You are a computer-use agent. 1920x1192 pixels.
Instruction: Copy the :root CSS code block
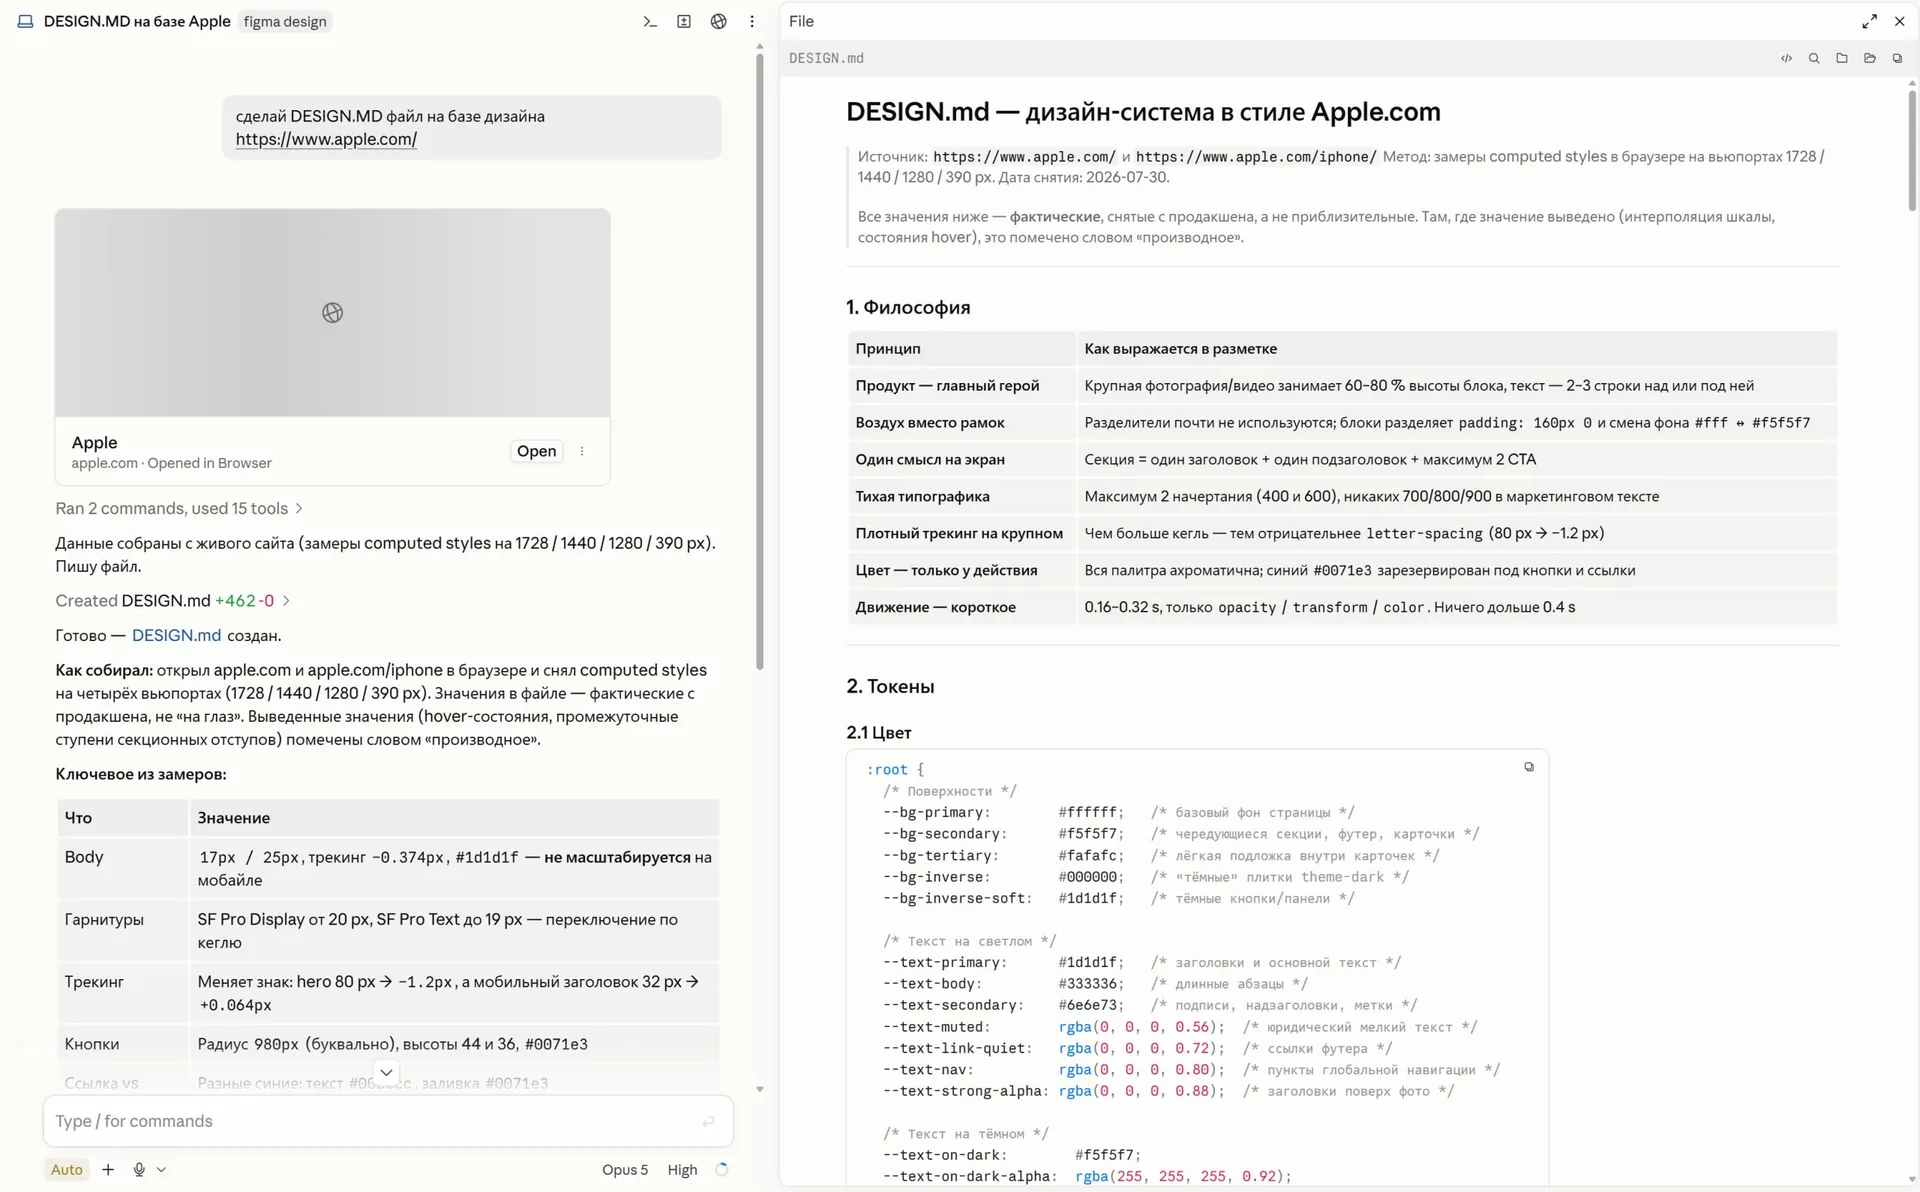tap(1529, 767)
